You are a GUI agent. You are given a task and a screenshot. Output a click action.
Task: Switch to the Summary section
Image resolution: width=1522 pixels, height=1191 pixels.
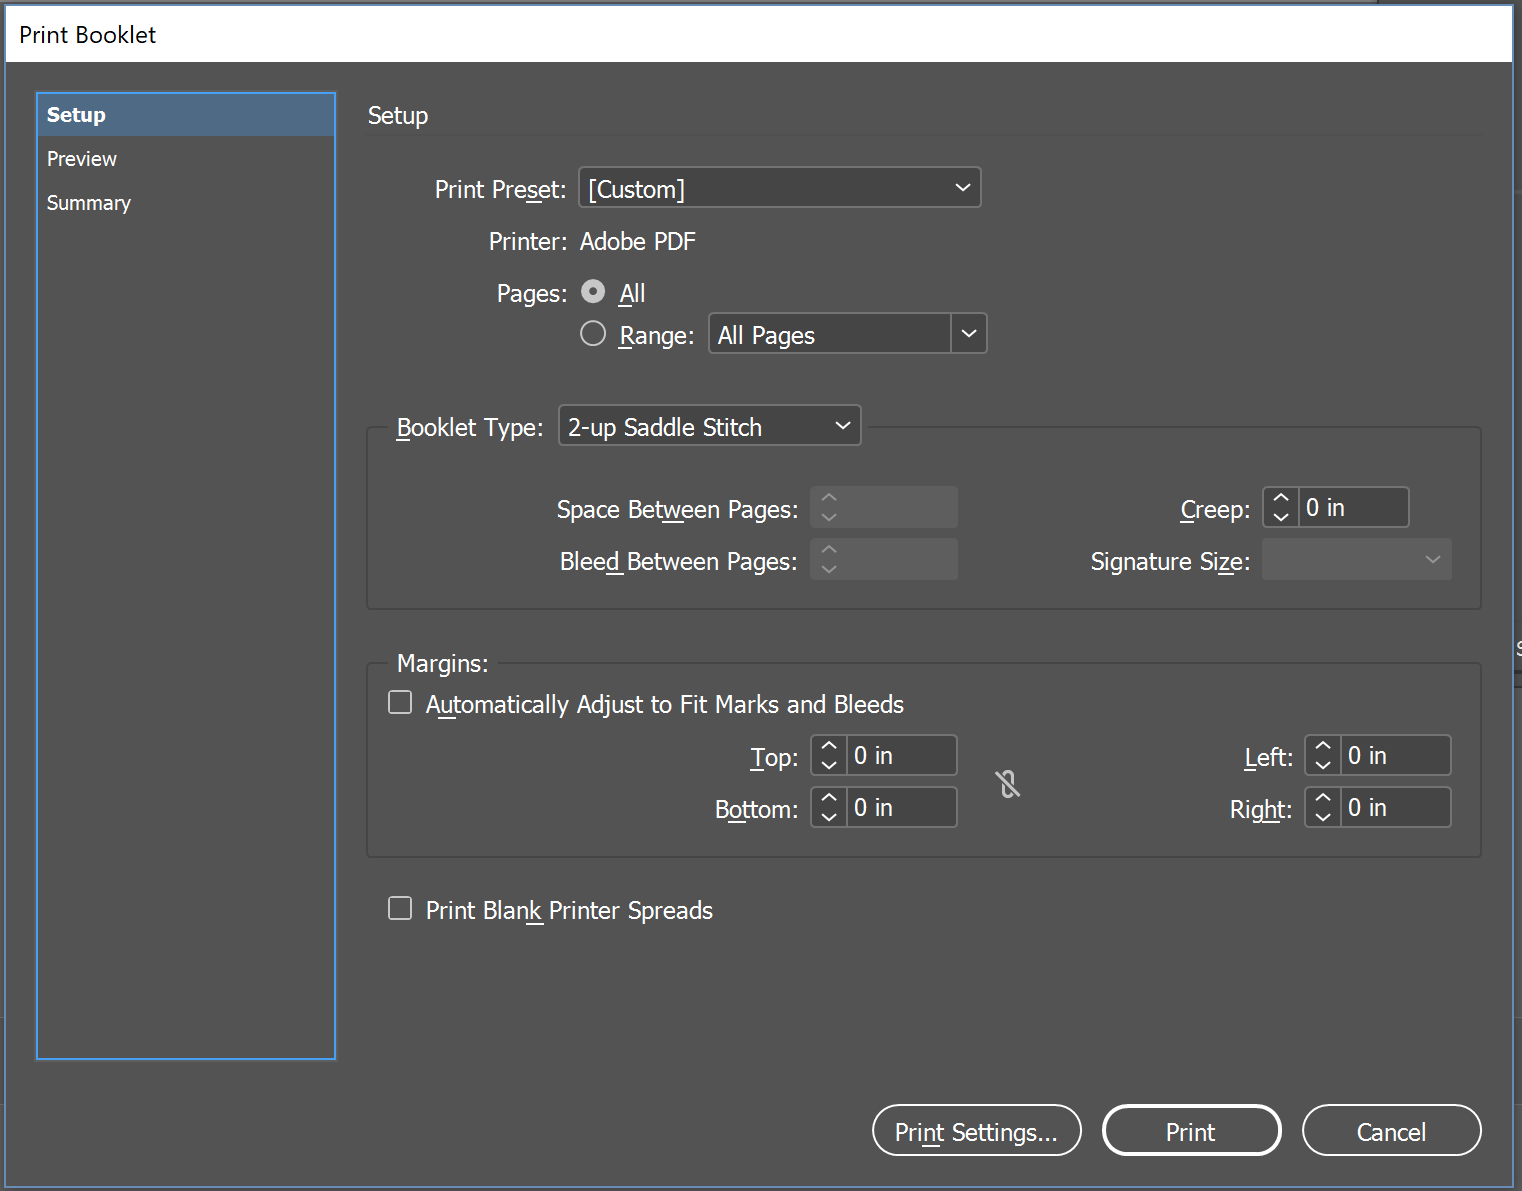(186, 203)
